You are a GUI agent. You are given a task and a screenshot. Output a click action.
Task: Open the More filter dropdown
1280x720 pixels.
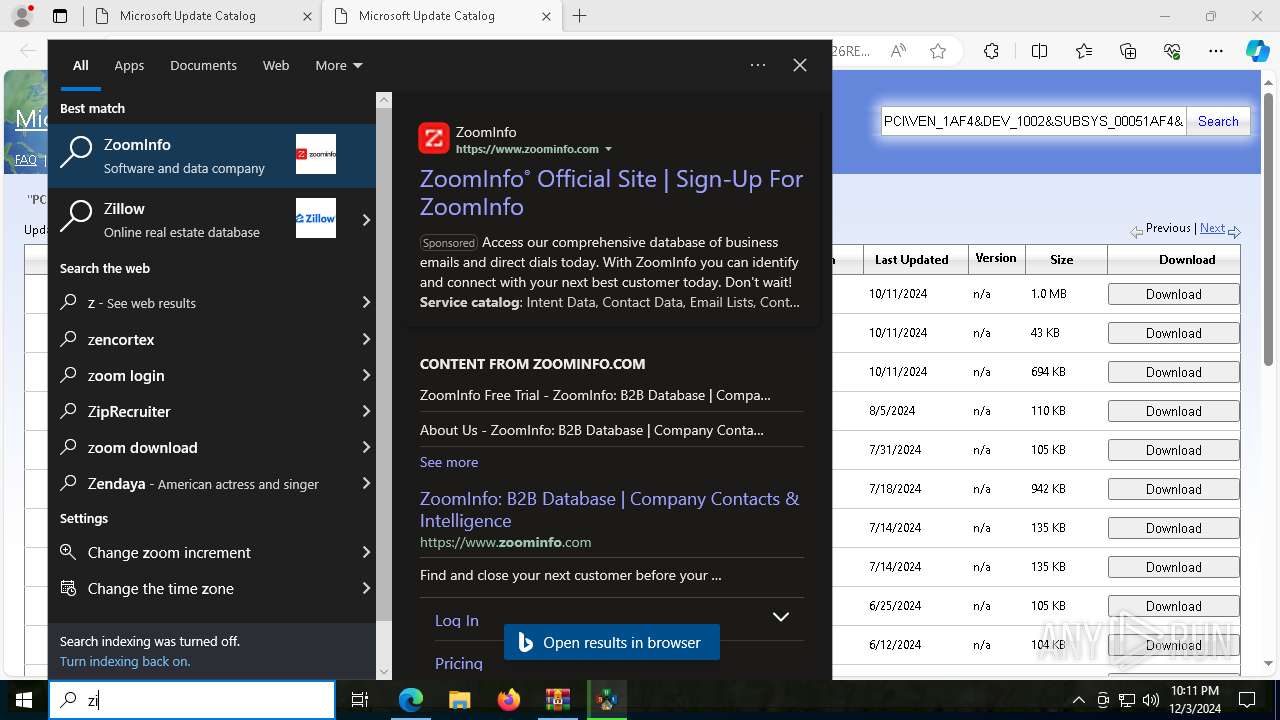click(338, 65)
